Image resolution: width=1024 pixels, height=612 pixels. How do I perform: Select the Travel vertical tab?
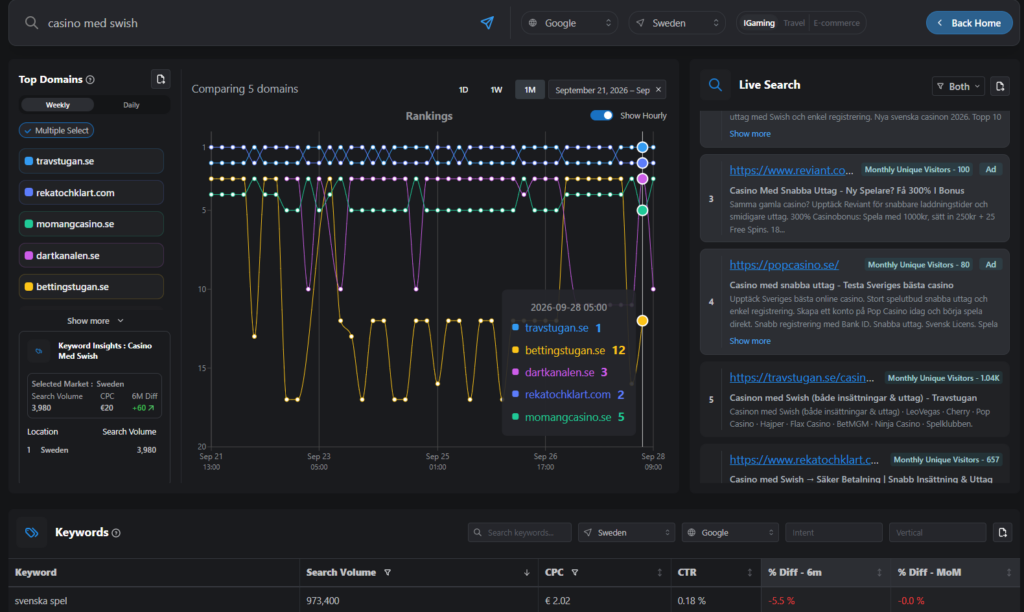(794, 23)
